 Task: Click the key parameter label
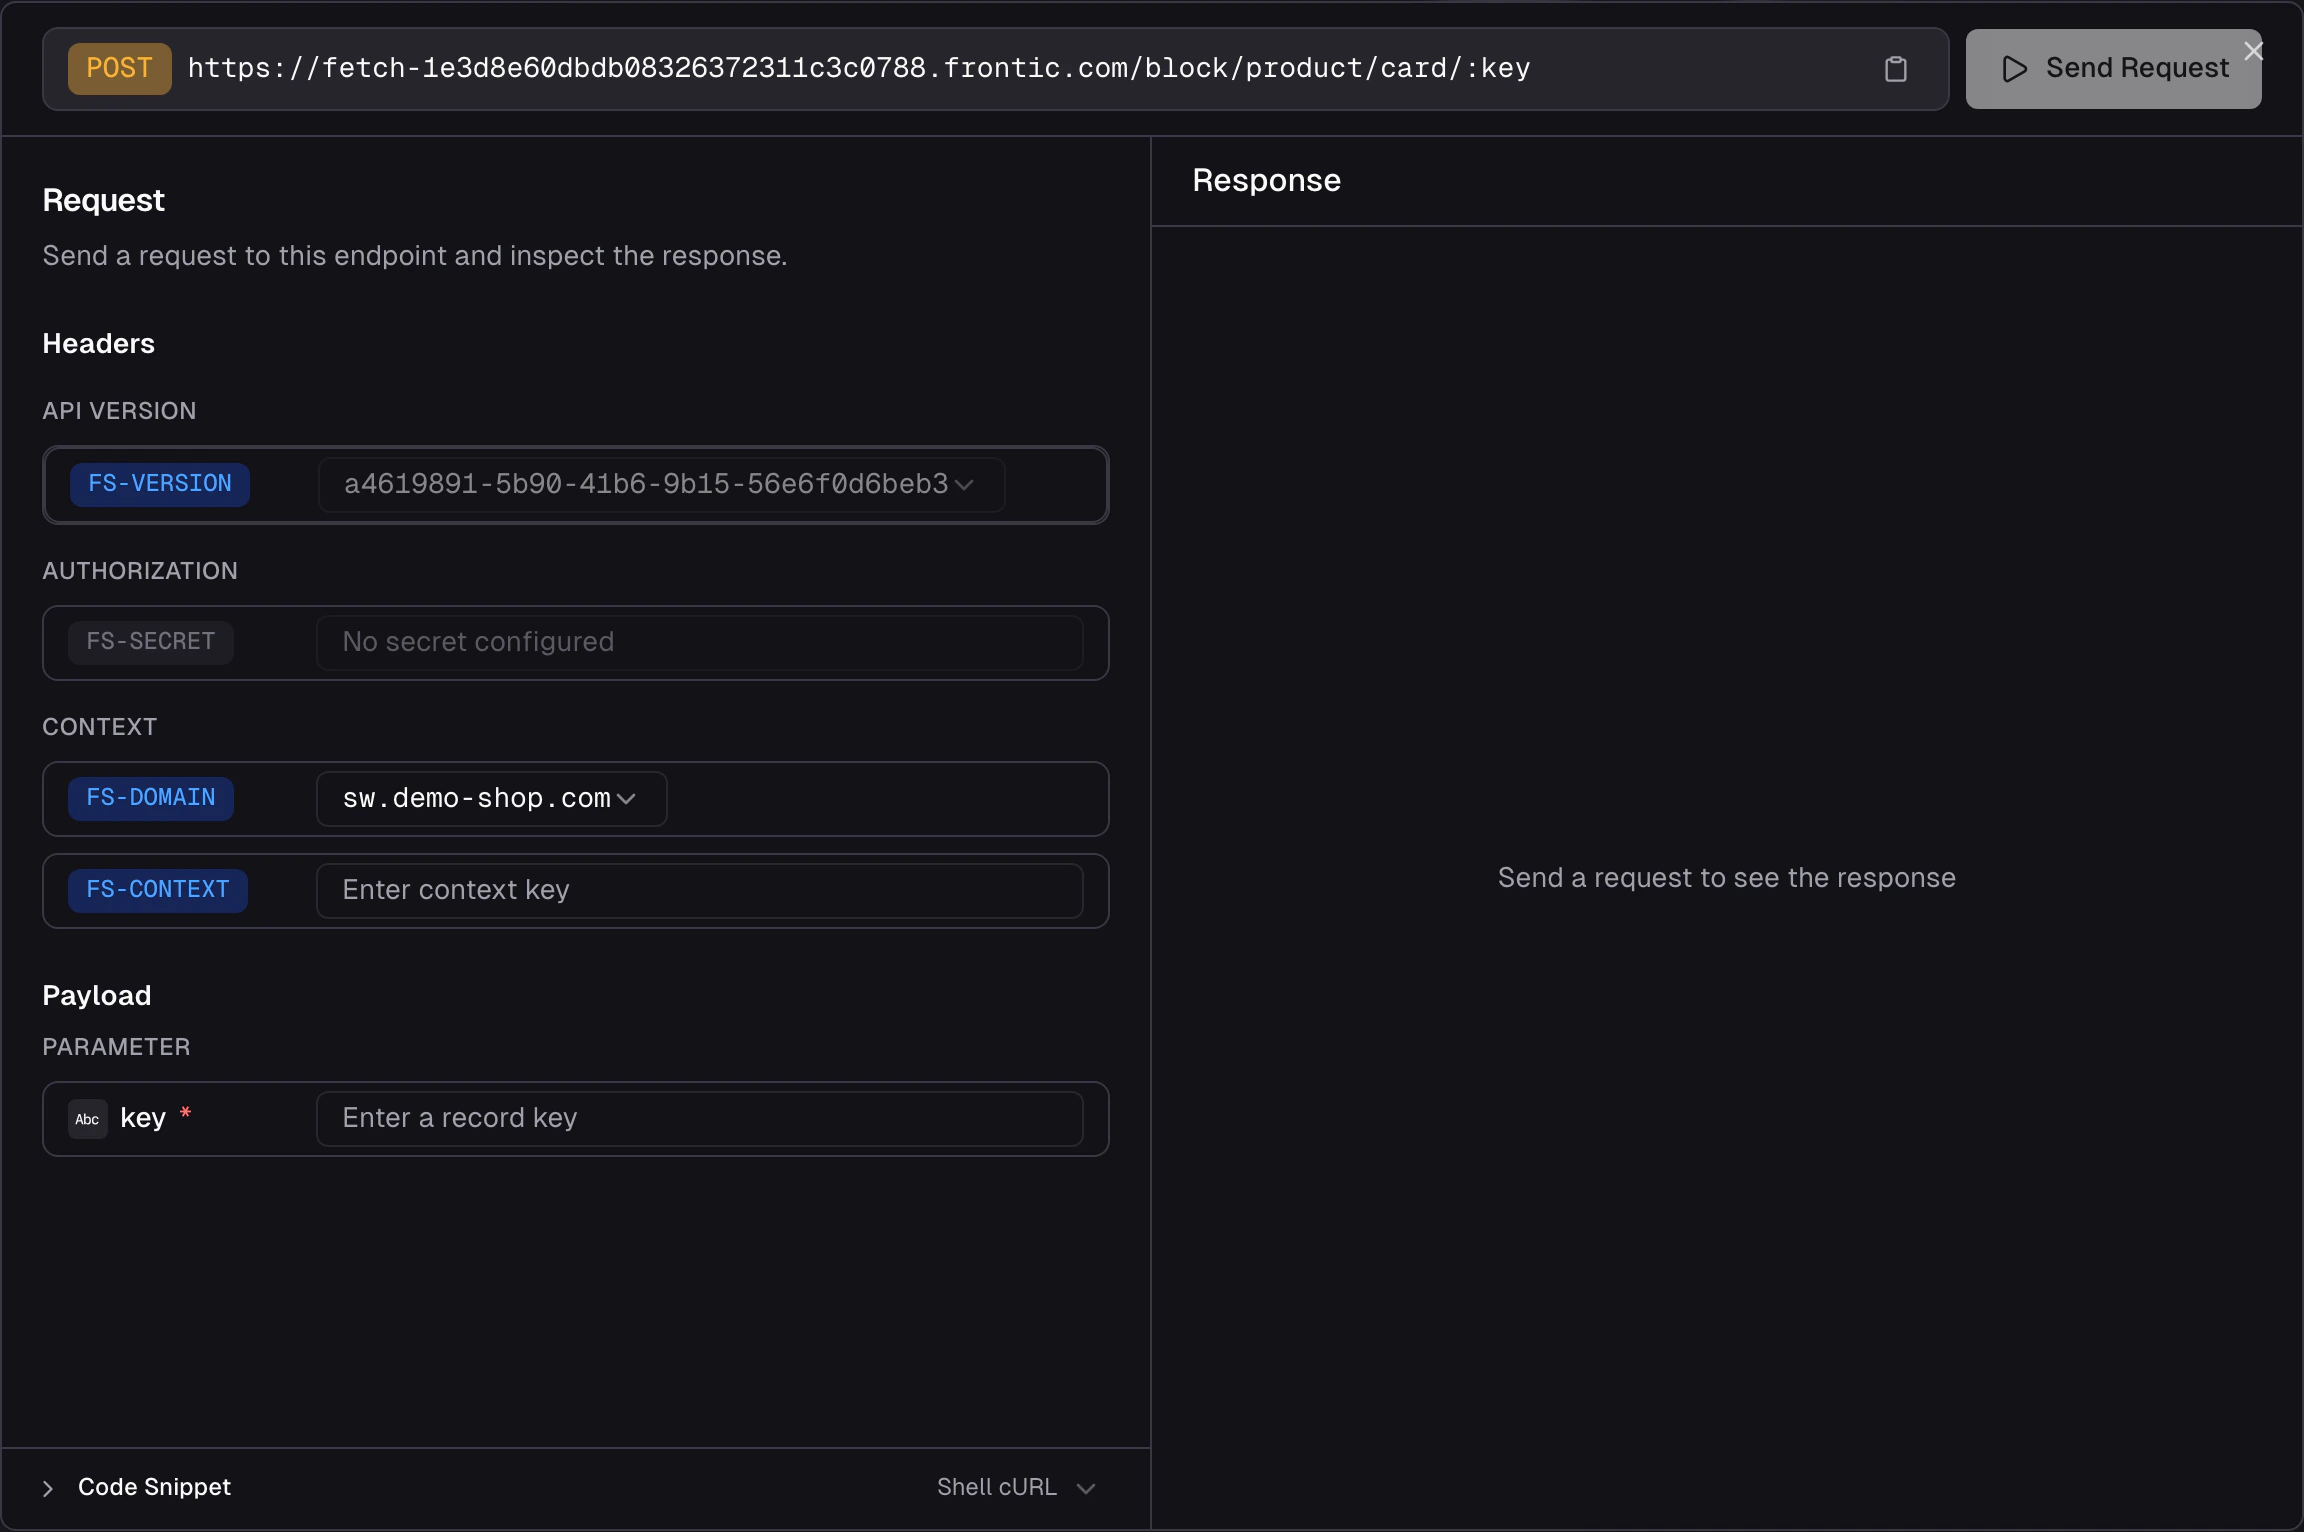click(143, 1118)
